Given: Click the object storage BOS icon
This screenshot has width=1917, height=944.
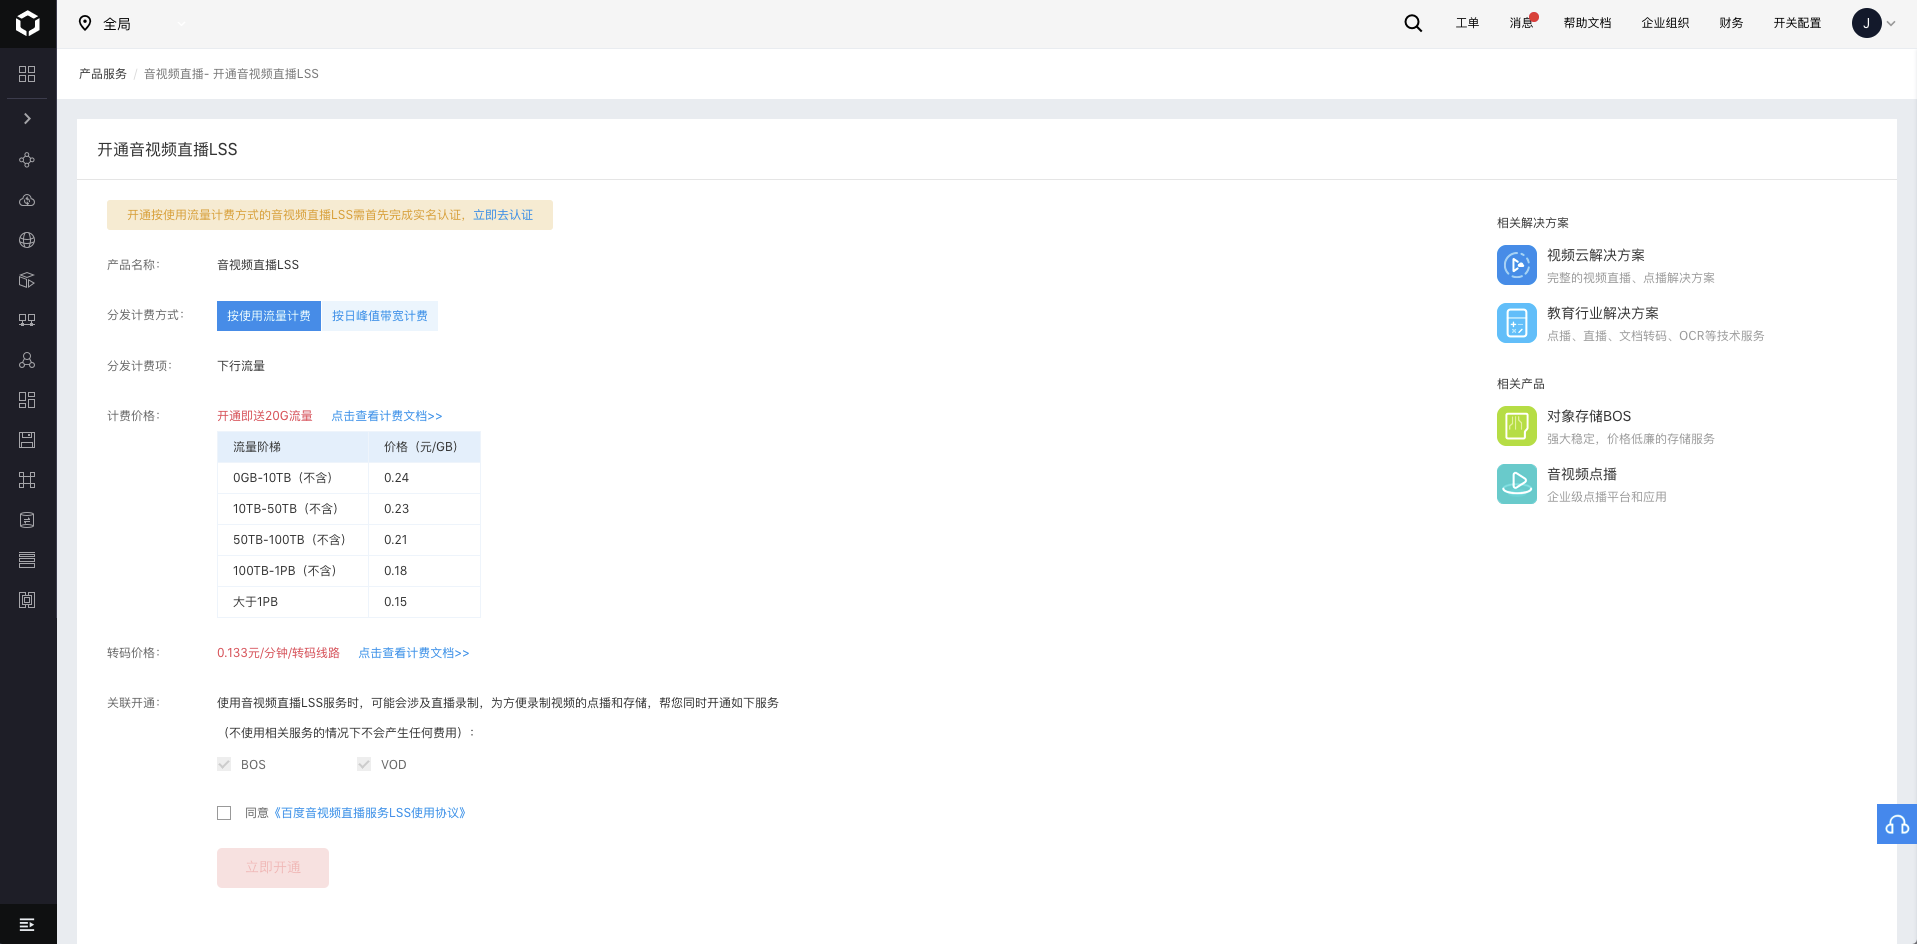Looking at the screenshot, I should click(1516, 426).
